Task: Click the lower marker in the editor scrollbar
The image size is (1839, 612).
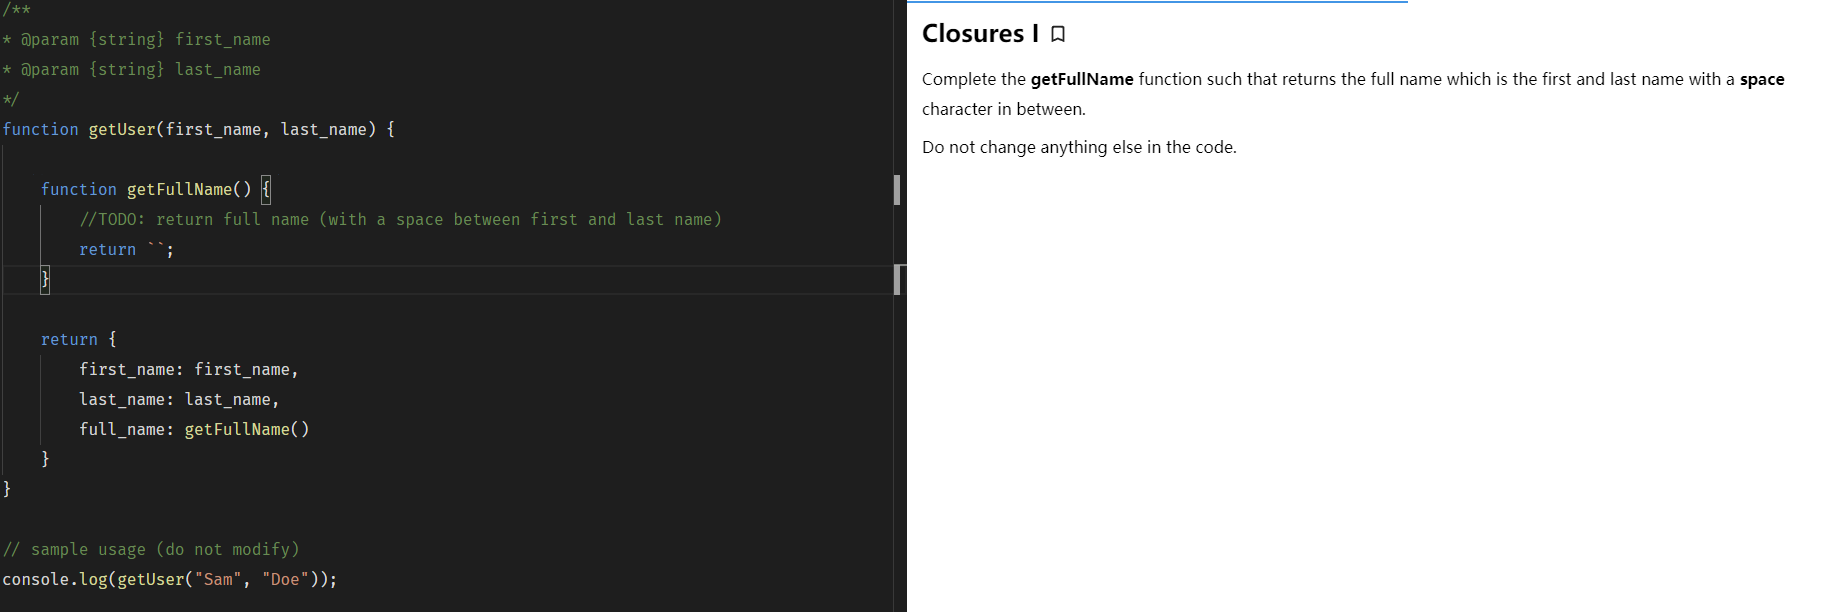Action: tap(897, 280)
